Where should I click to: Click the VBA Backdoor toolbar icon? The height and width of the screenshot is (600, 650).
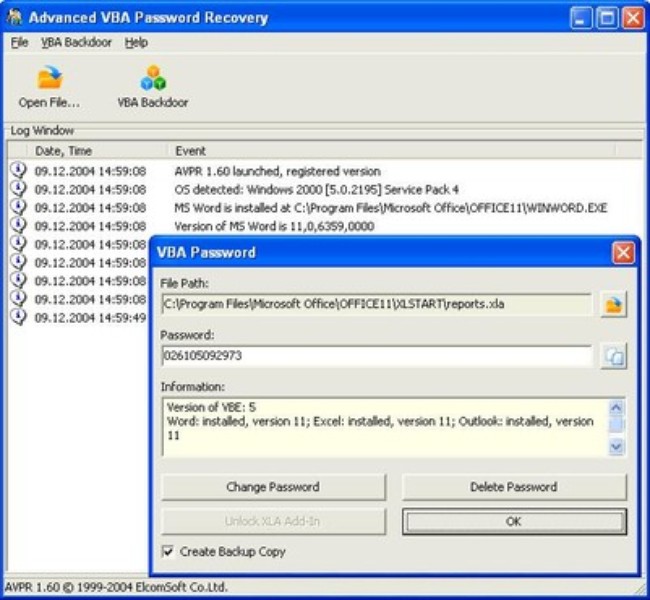pos(152,79)
